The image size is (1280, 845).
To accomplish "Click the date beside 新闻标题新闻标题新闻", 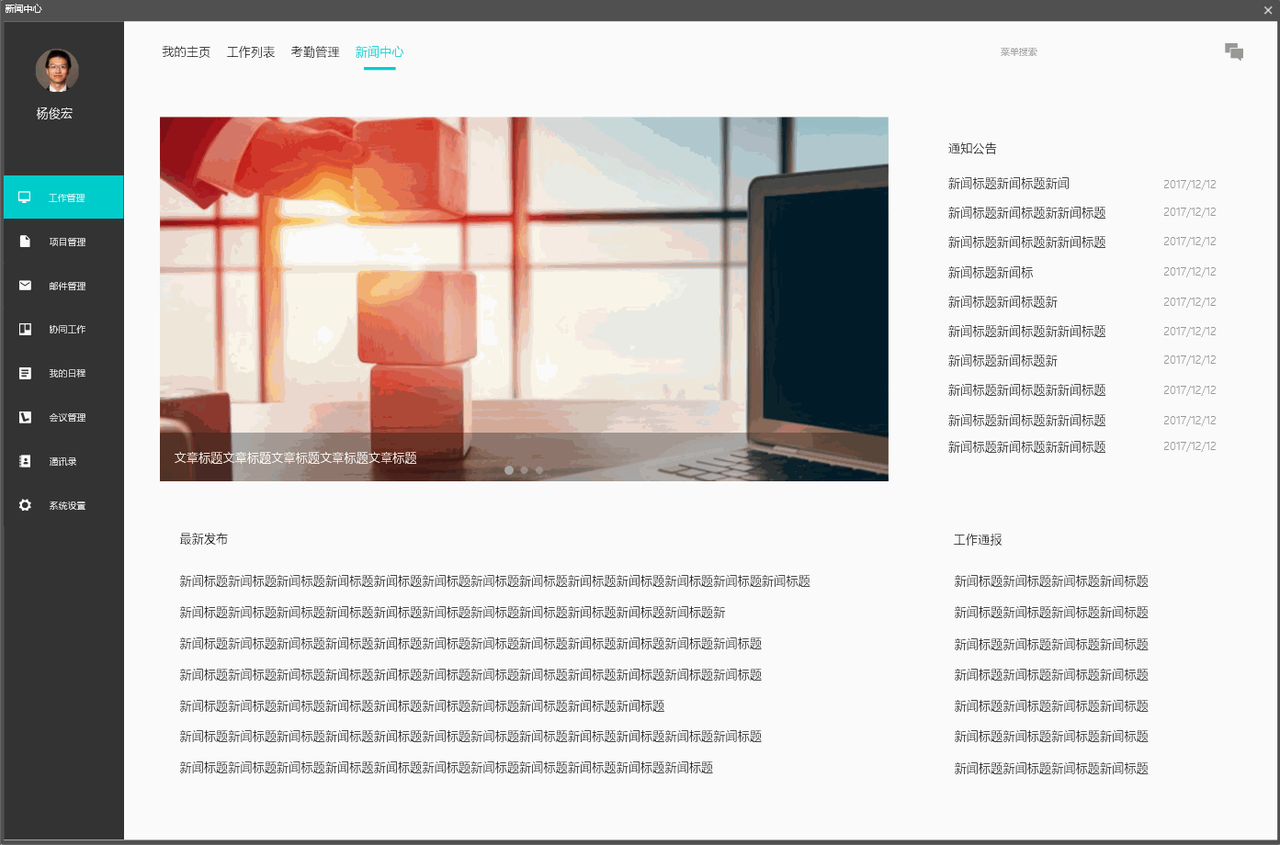I will 1190,184.
